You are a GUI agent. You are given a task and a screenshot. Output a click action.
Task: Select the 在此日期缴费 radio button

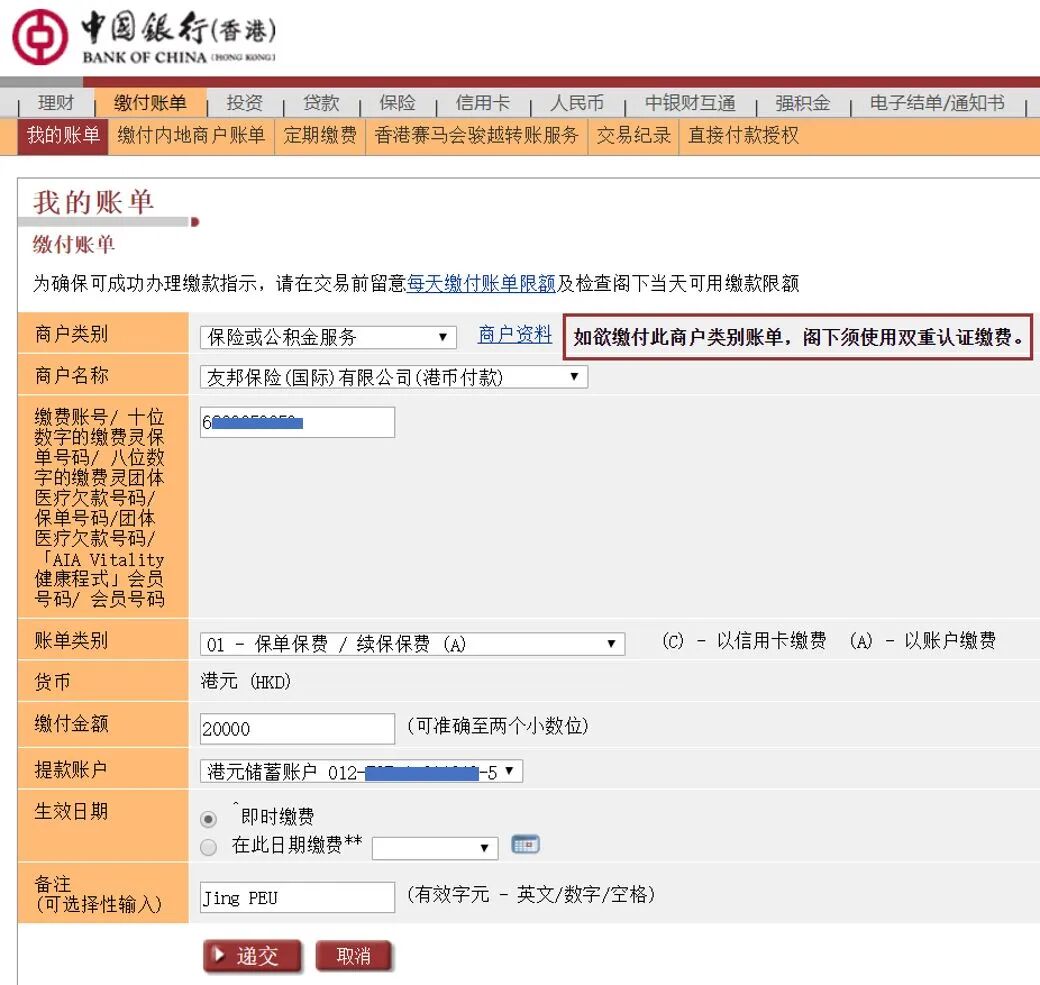[x=208, y=847]
